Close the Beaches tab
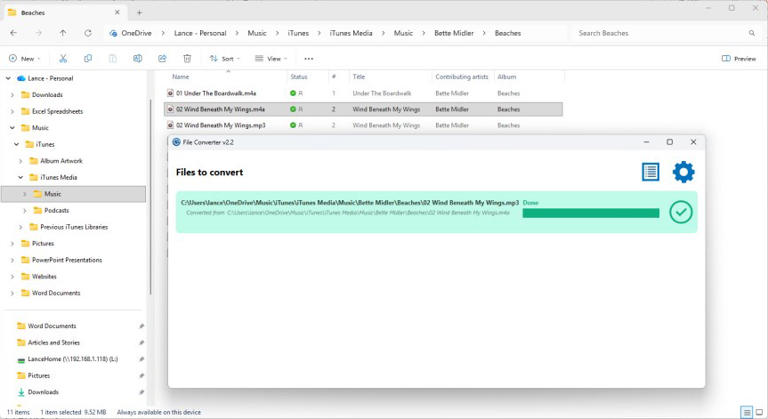The width and height of the screenshot is (768, 419). [x=117, y=12]
